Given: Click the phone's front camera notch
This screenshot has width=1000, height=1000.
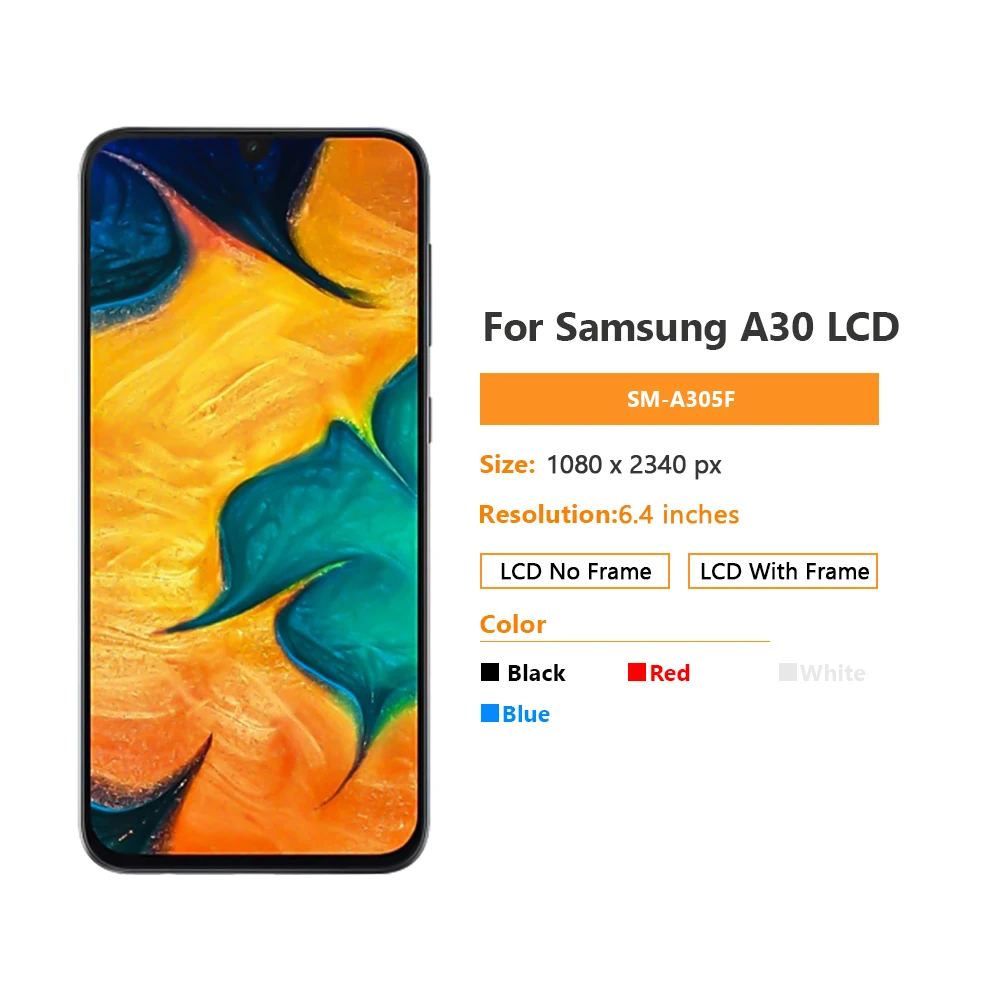Looking at the screenshot, I should 254,149.
